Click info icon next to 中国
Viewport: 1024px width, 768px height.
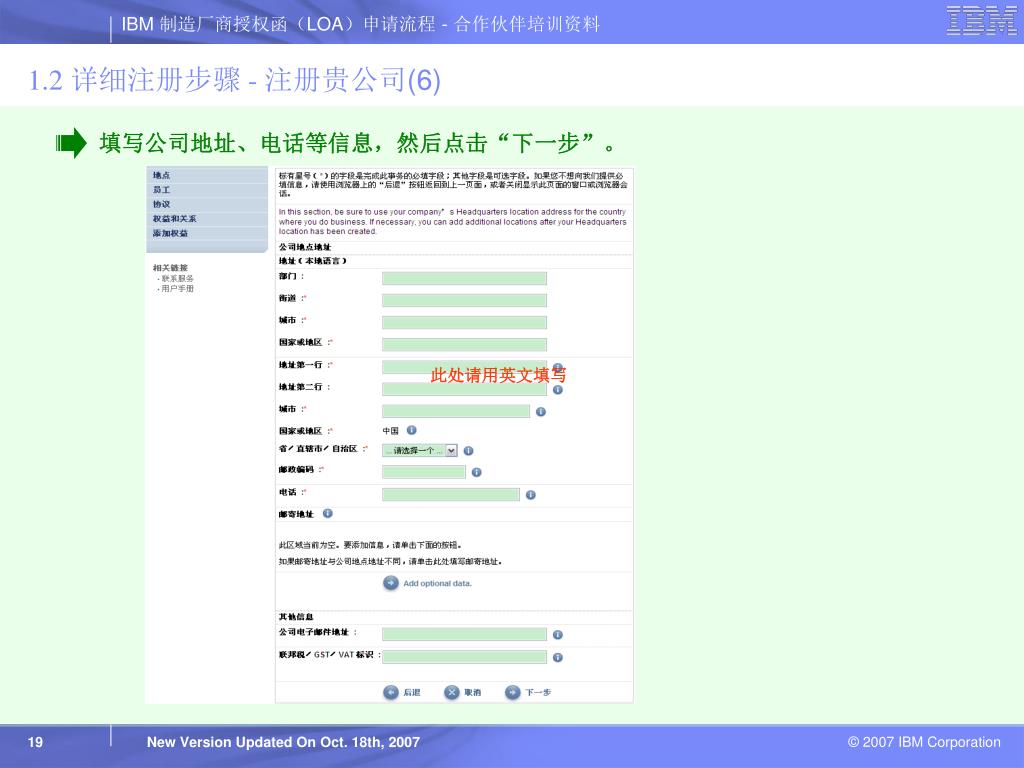pos(411,430)
